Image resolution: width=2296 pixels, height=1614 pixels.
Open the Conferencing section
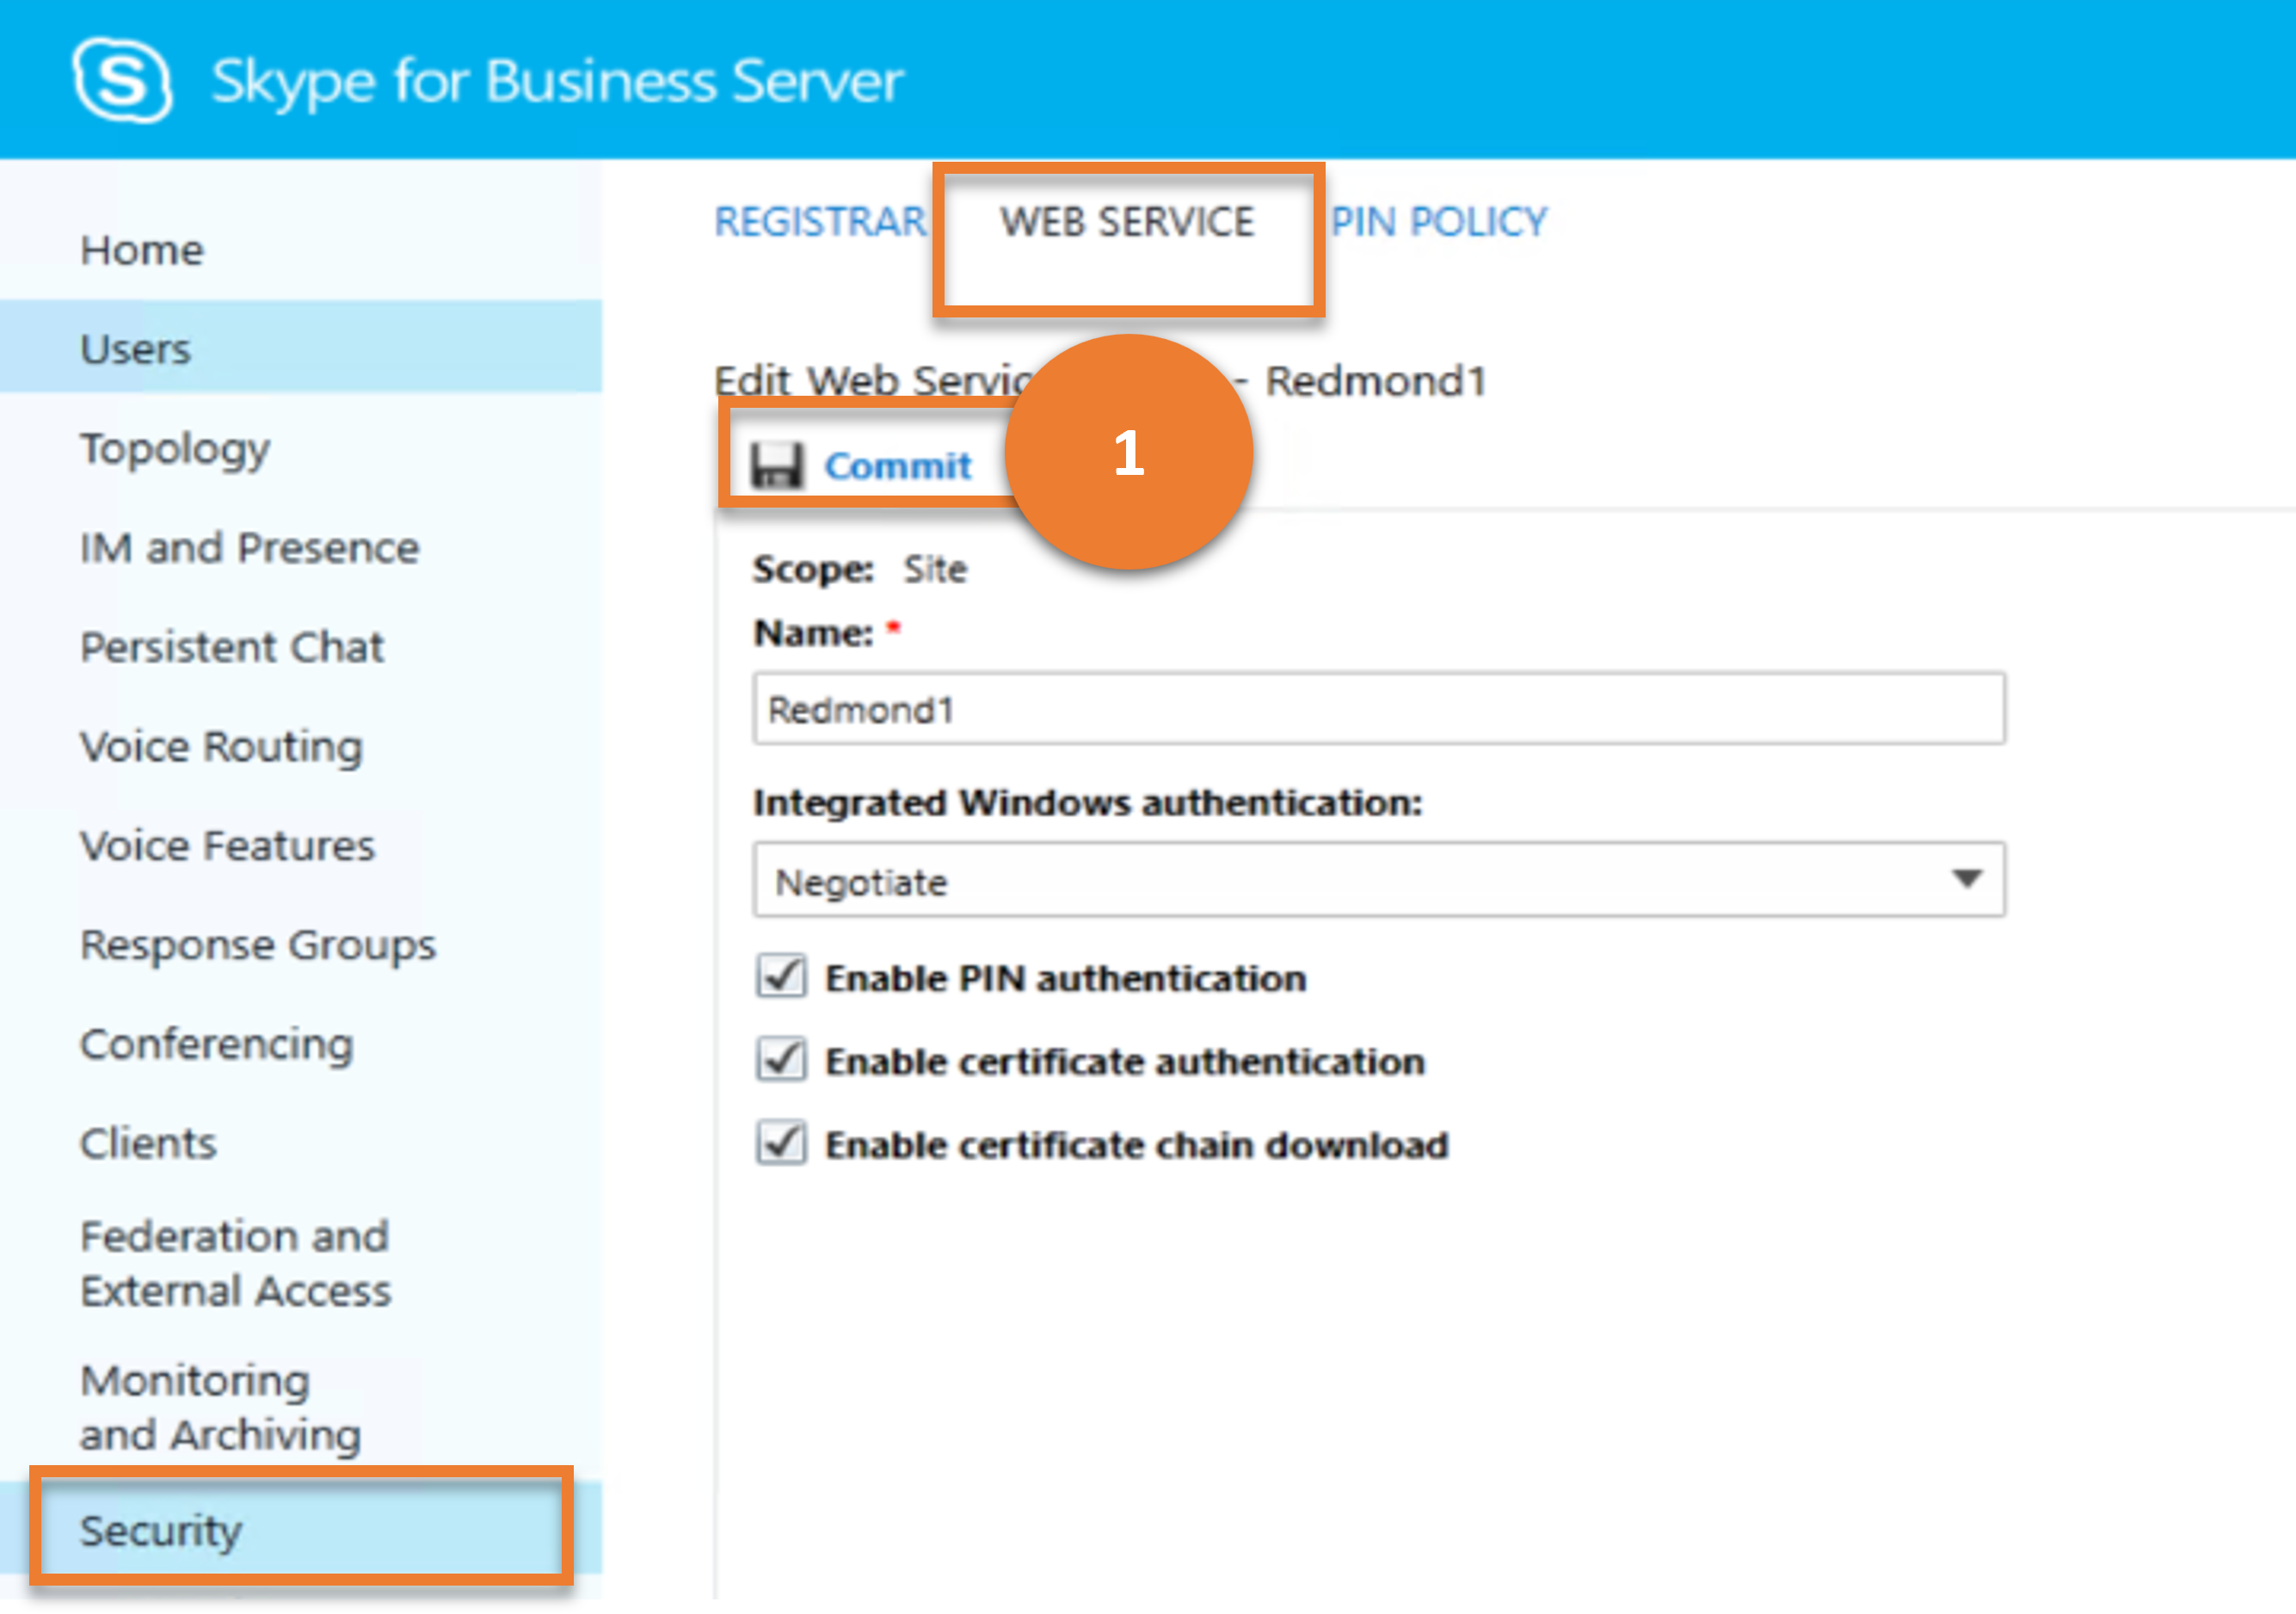pyautogui.click(x=216, y=1045)
